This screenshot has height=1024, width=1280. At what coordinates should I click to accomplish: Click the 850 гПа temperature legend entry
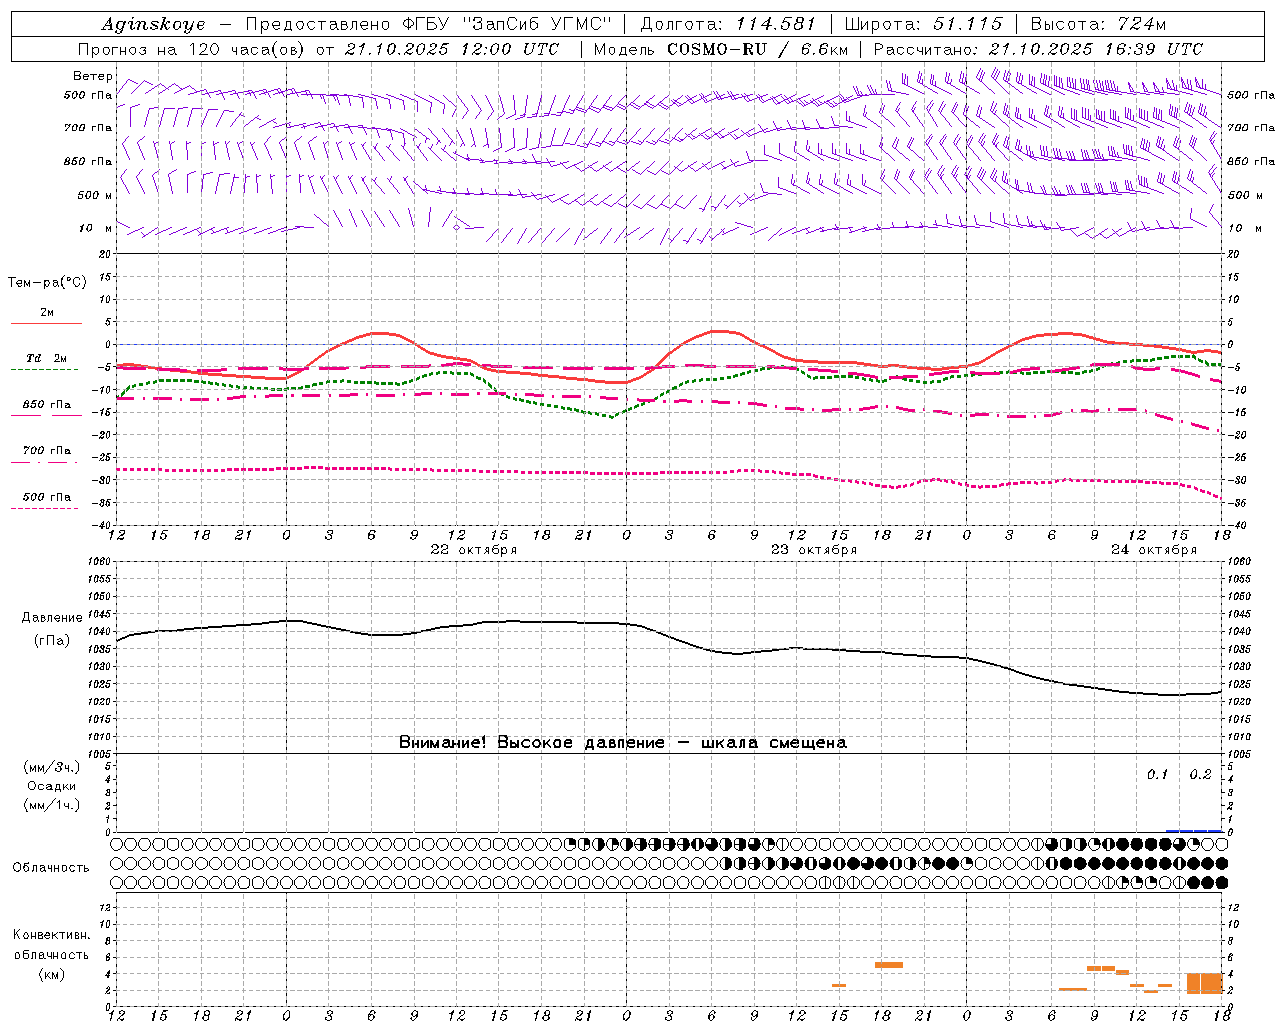tap(46, 405)
